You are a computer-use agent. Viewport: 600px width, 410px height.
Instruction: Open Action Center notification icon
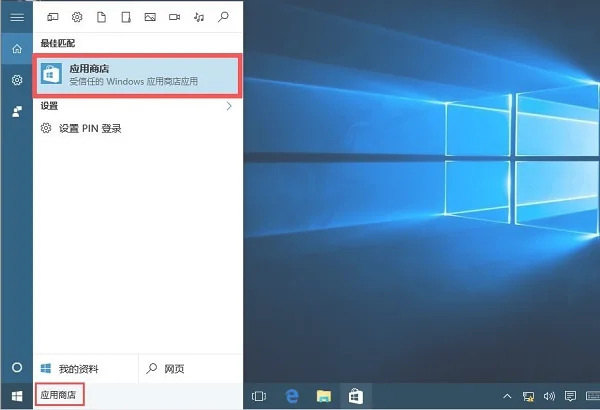click(x=570, y=396)
